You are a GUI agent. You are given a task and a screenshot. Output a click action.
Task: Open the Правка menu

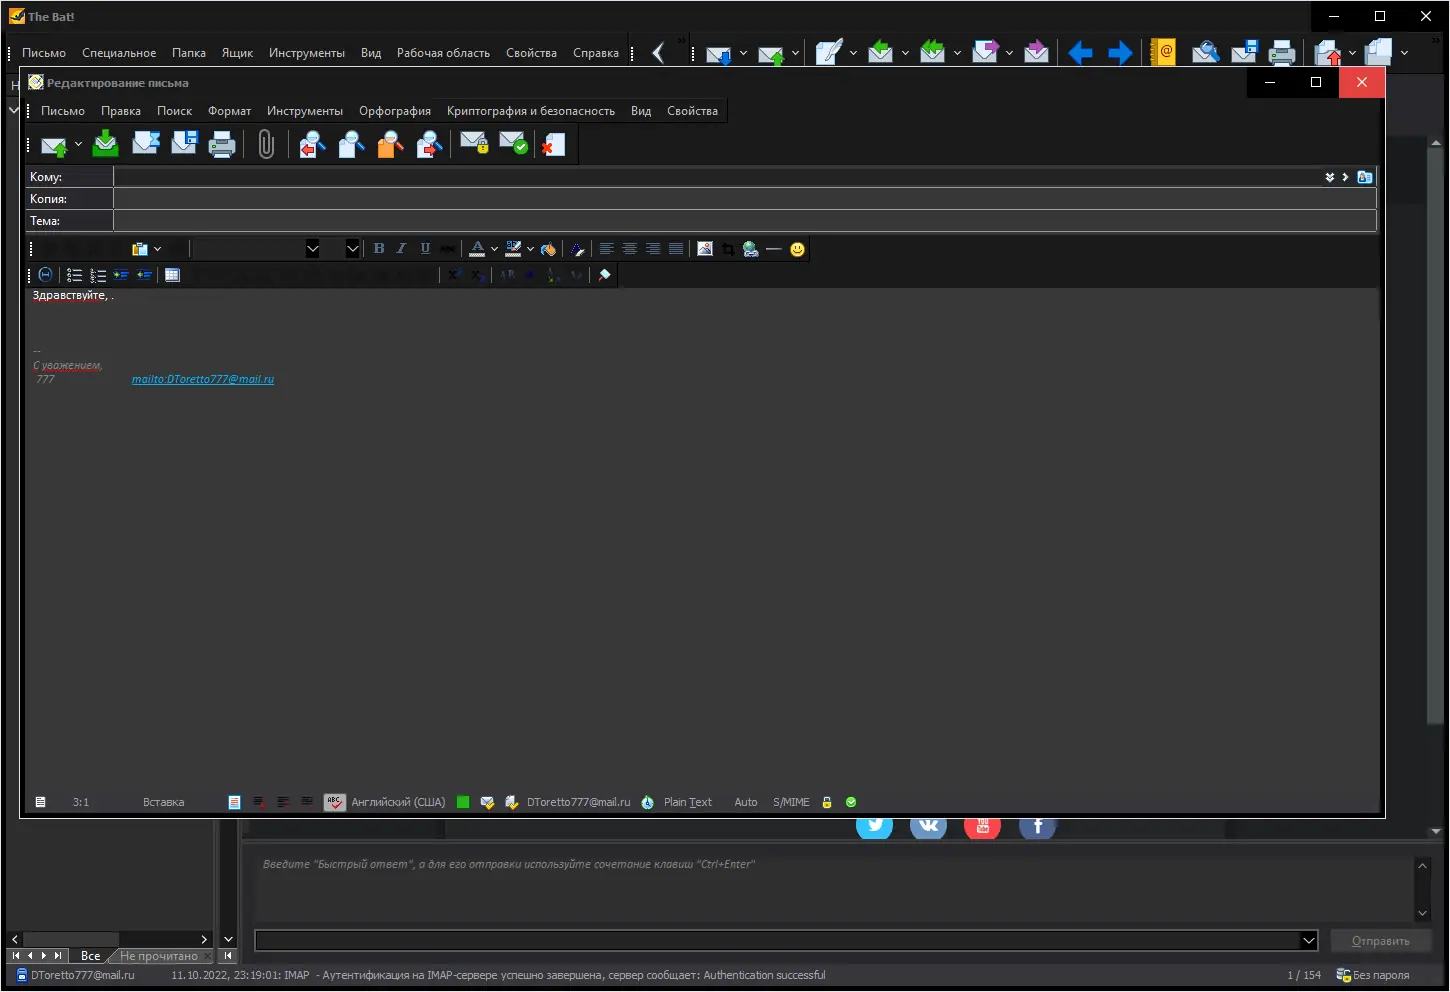(x=121, y=111)
